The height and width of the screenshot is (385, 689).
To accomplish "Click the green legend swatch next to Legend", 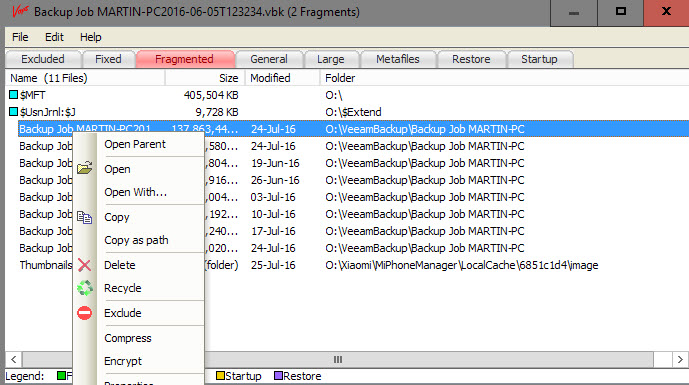I will click(62, 376).
